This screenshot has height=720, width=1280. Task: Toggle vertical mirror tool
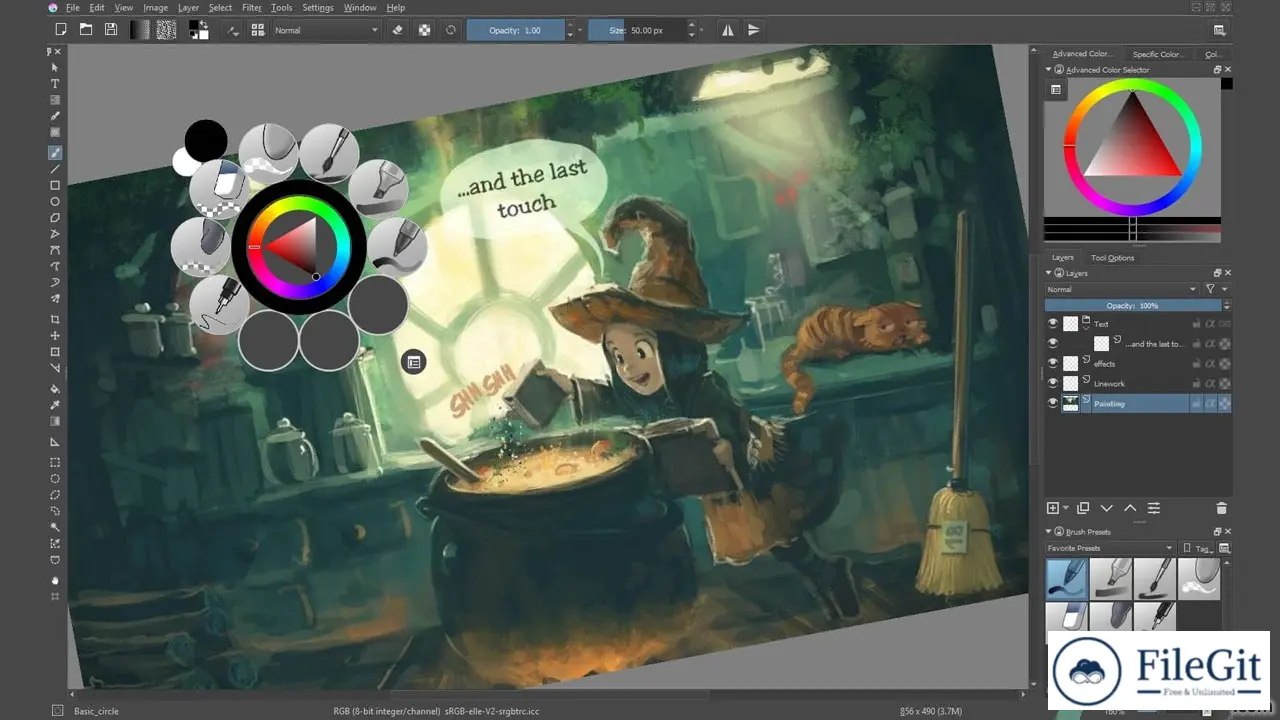[x=753, y=30]
